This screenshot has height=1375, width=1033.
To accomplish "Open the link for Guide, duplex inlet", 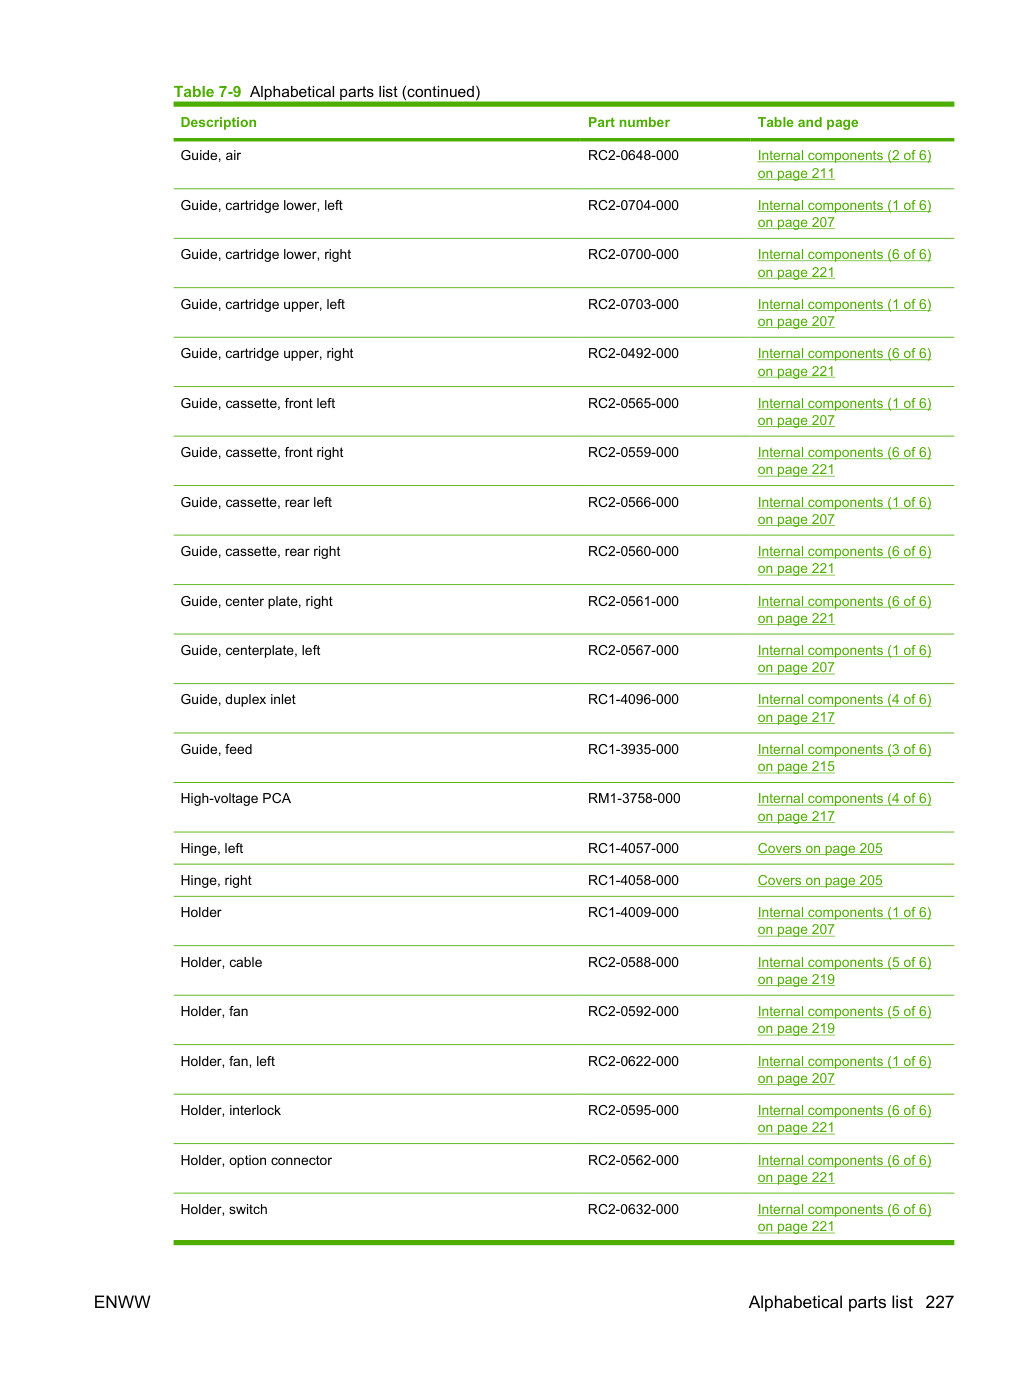I will point(844,708).
